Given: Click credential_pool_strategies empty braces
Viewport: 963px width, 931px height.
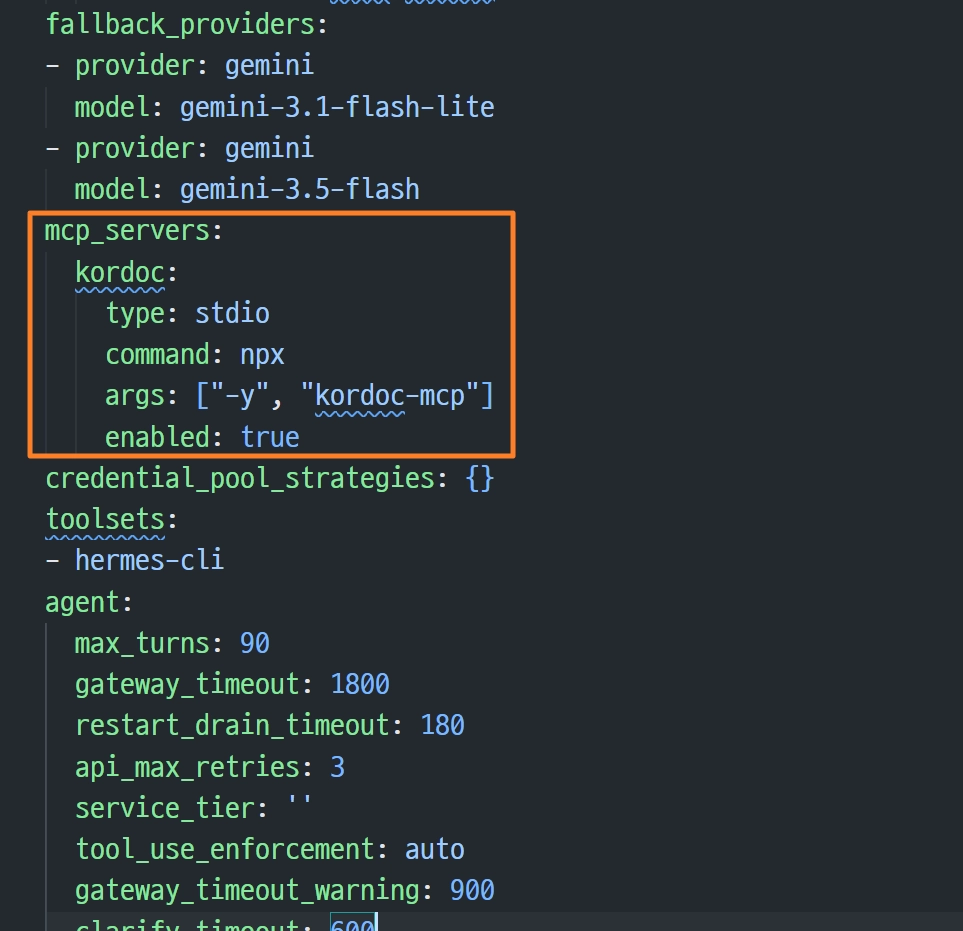Looking at the screenshot, I should point(480,478).
